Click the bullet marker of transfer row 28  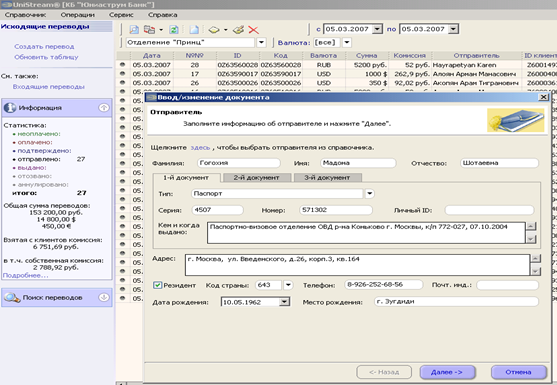(123, 65)
